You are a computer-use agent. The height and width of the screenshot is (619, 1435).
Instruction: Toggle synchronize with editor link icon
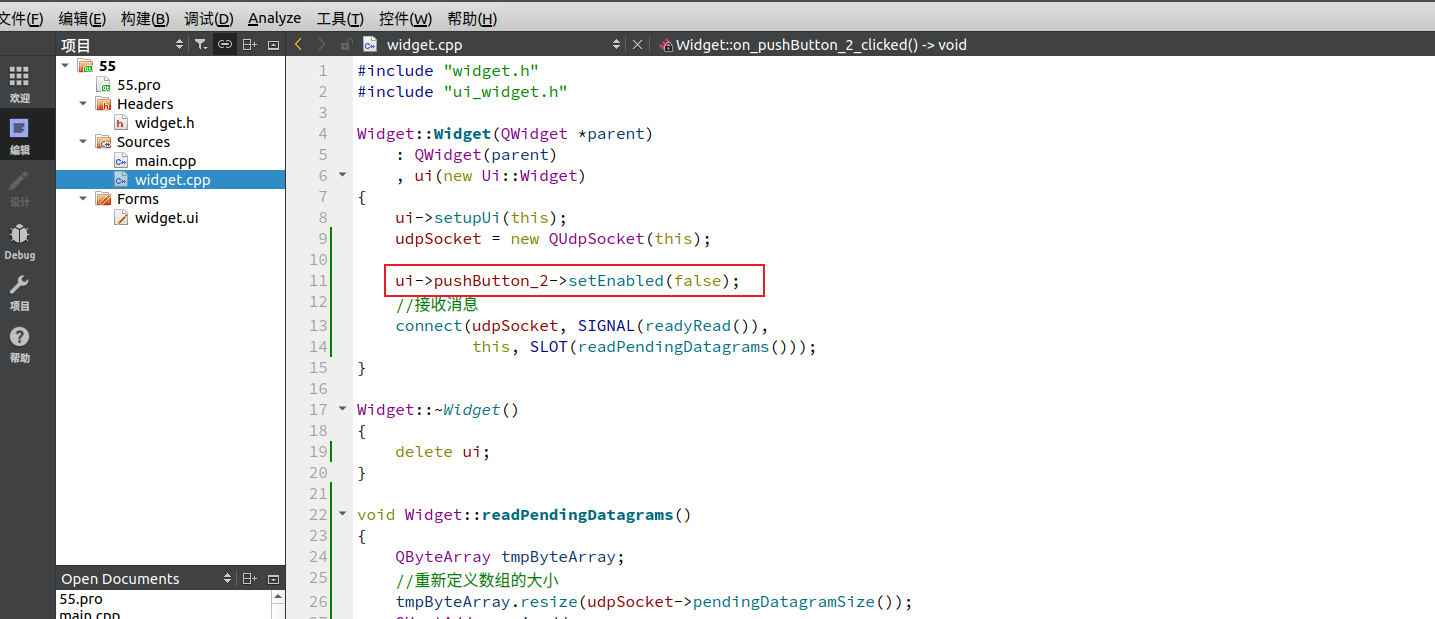[225, 45]
